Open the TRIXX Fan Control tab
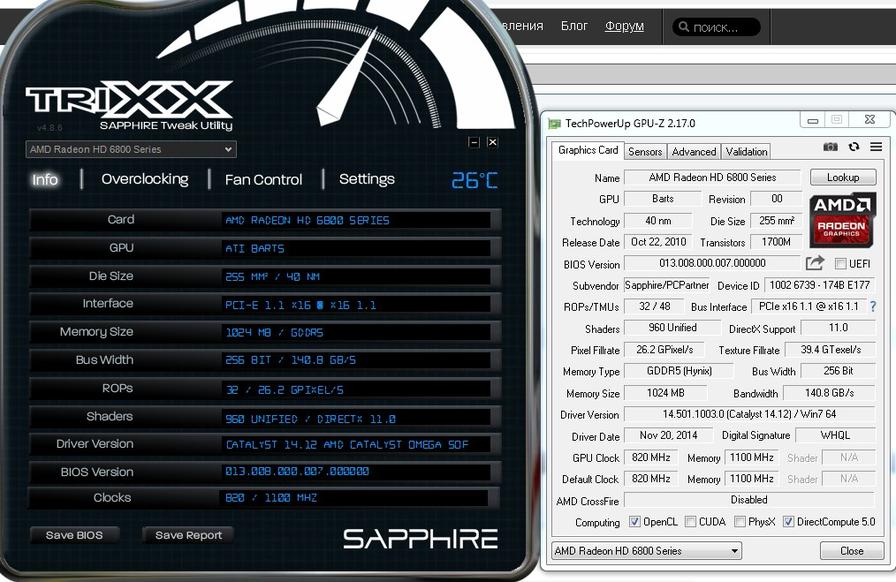This screenshot has width=896, height=582. [x=263, y=180]
